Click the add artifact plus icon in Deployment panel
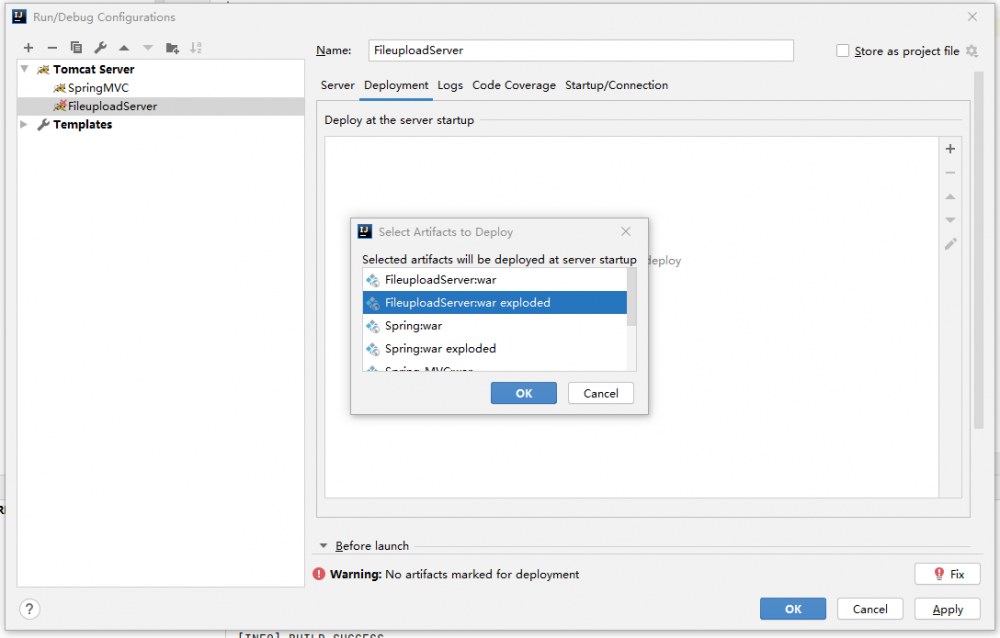1000x638 pixels. point(950,149)
